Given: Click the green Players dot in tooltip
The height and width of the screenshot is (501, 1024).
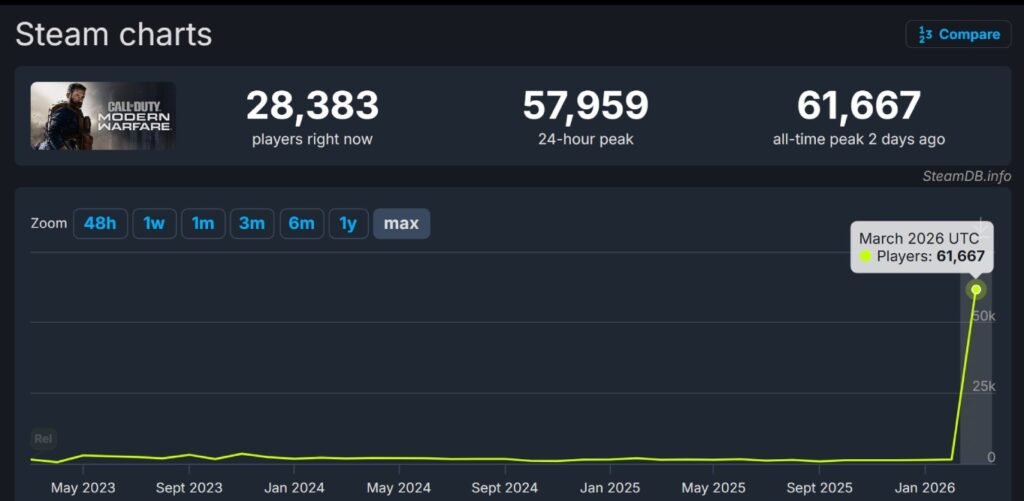Looking at the screenshot, I should pos(866,257).
